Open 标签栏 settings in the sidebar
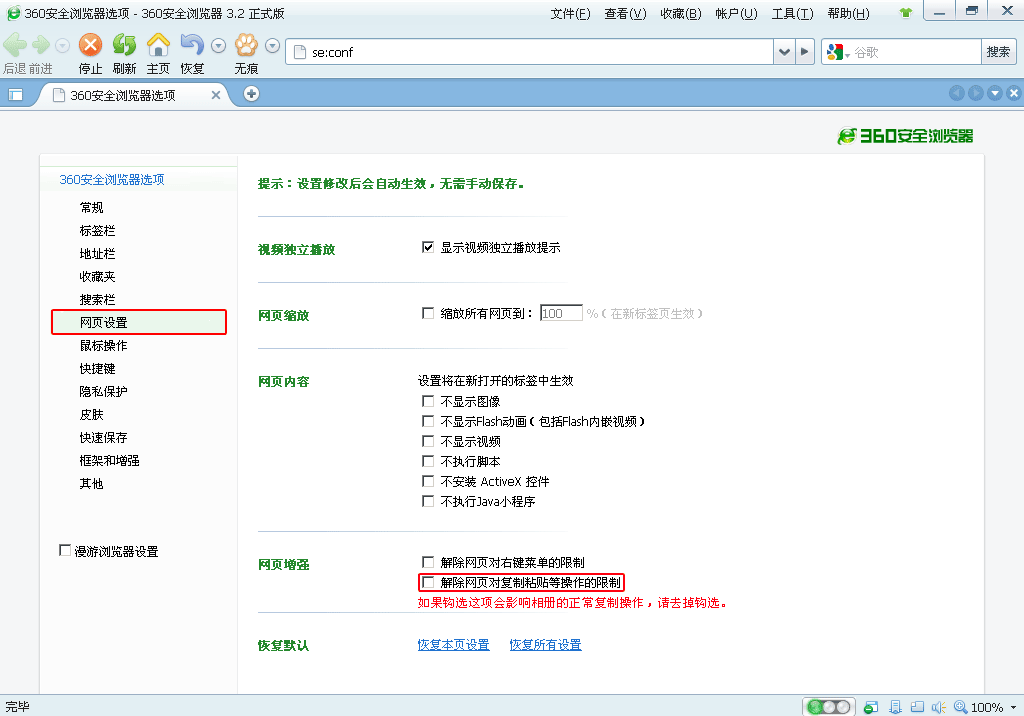The width and height of the screenshot is (1024, 716). pyautogui.click(x=97, y=231)
